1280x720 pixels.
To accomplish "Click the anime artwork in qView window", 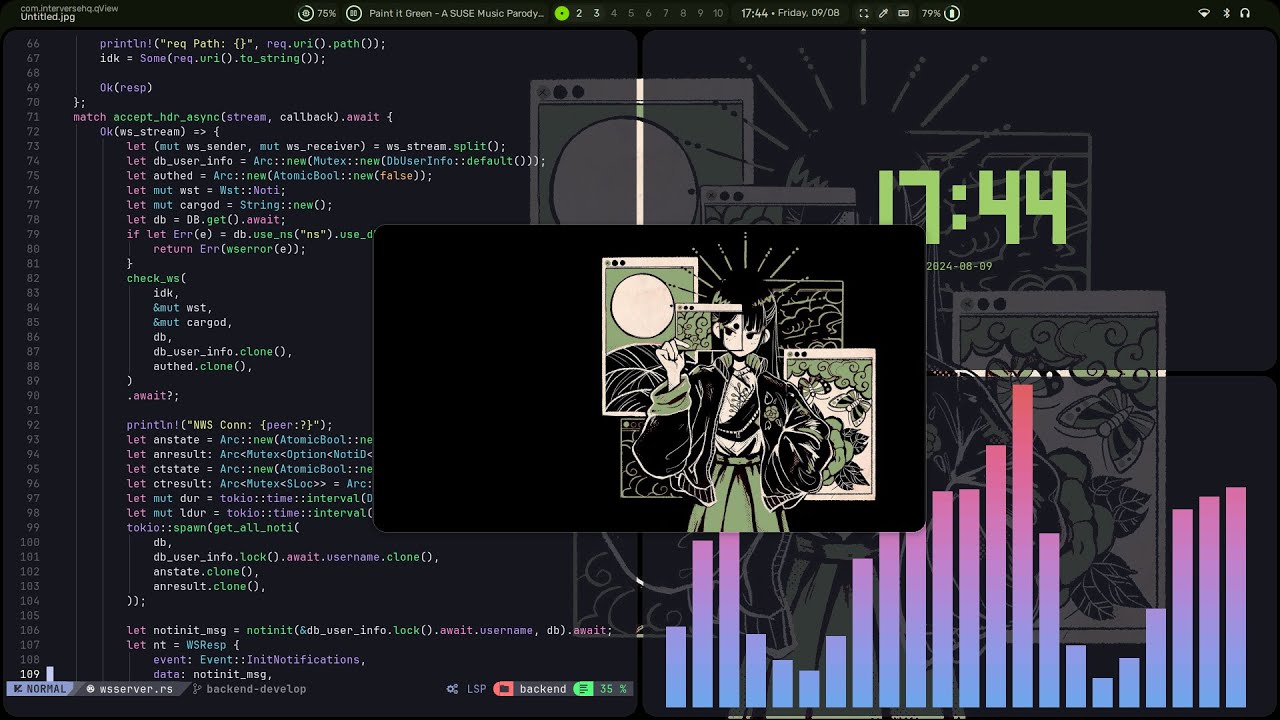I will point(738,382).
